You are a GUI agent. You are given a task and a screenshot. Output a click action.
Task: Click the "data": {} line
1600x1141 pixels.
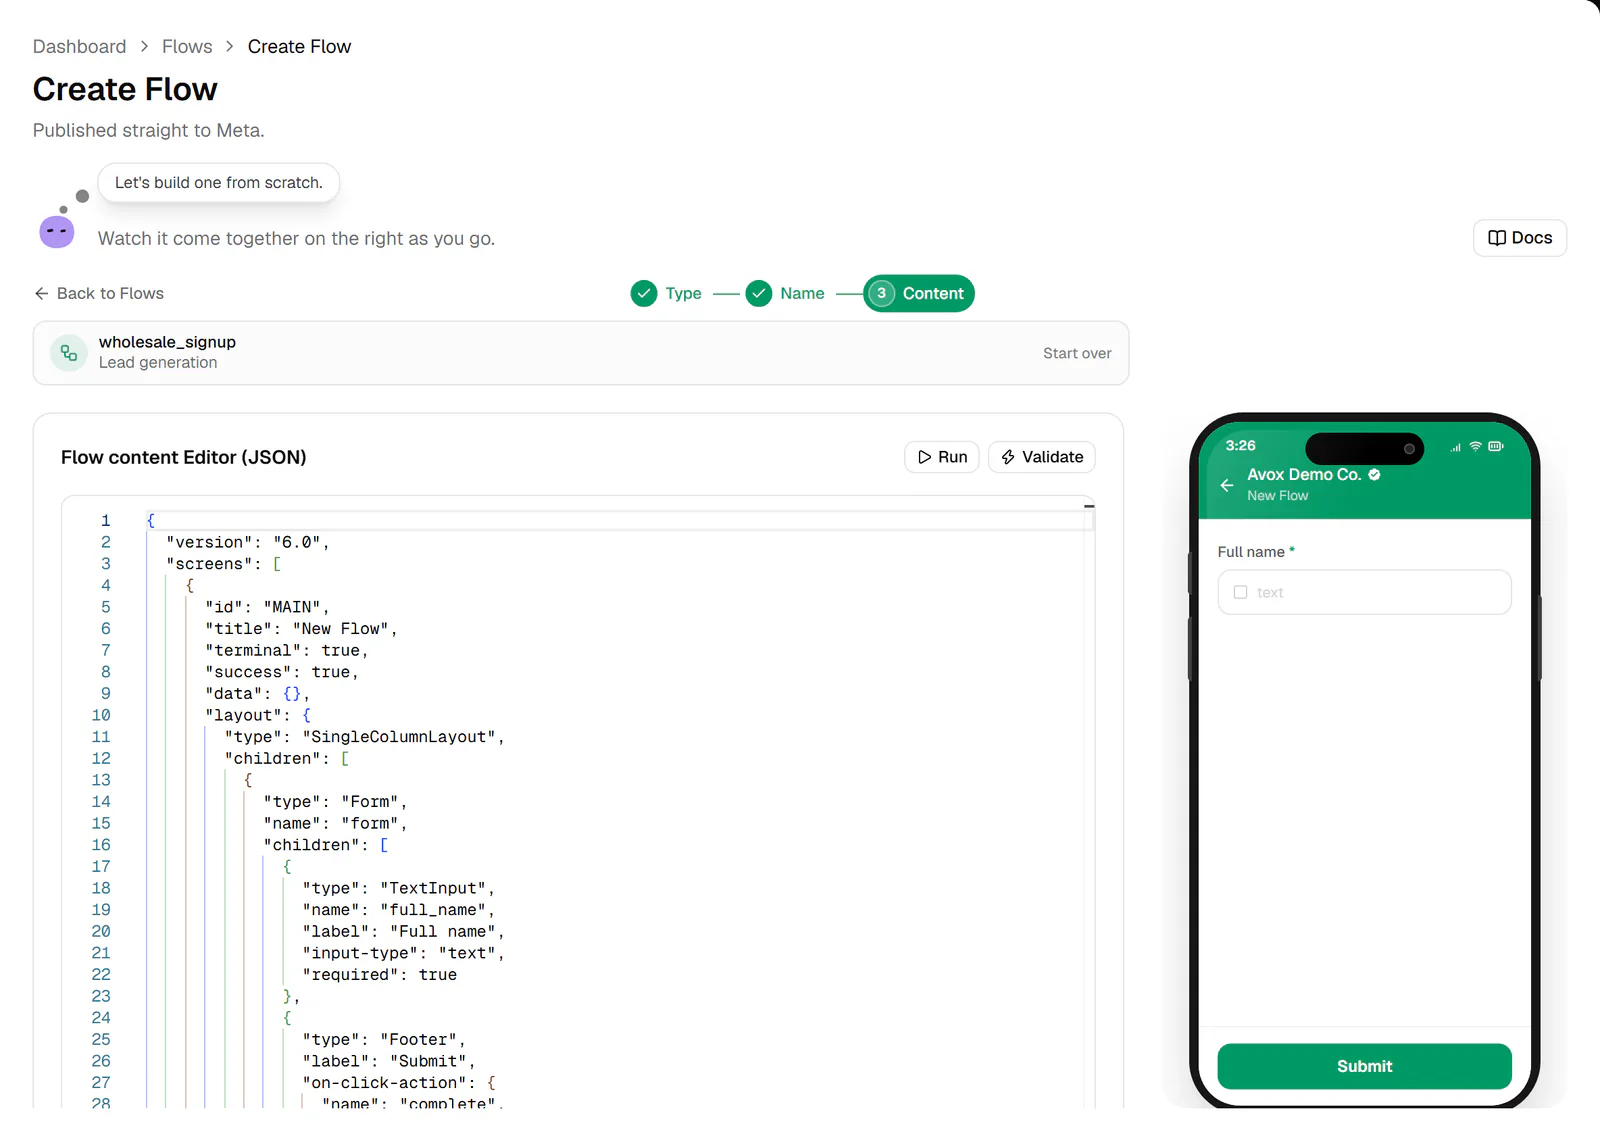coord(257,694)
